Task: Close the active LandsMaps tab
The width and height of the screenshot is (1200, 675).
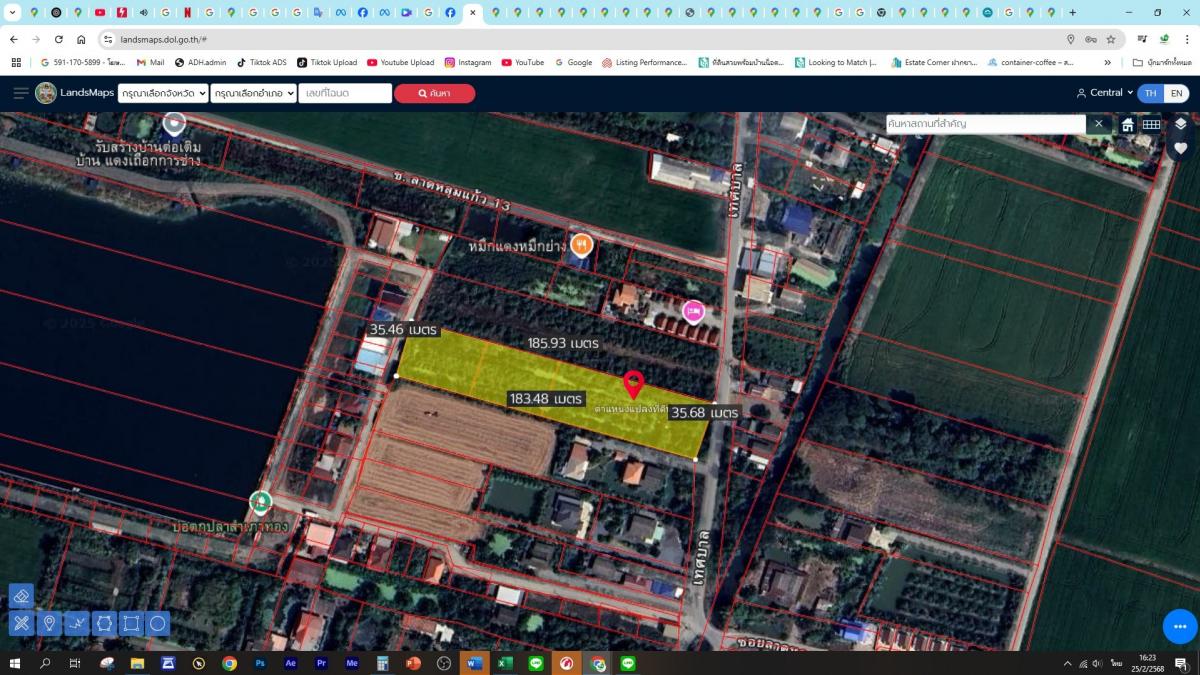Action: point(473,12)
